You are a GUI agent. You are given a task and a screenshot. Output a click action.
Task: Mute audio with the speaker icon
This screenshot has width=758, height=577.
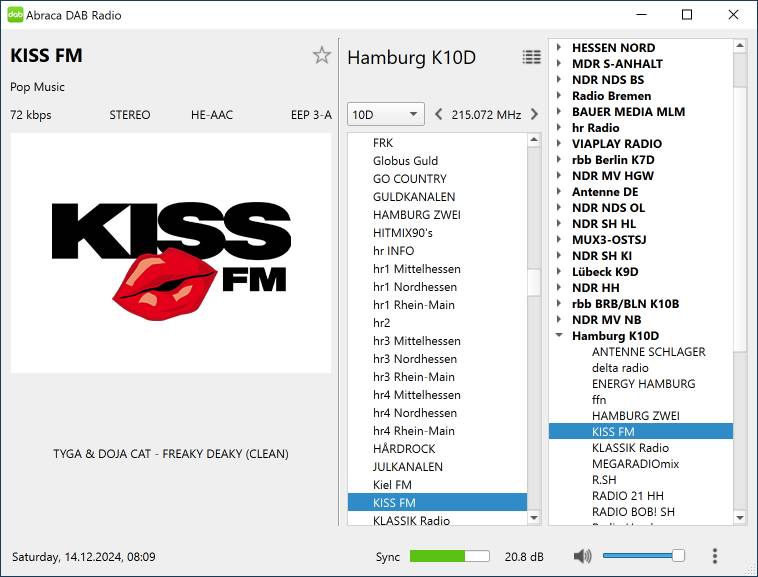[x=582, y=556]
